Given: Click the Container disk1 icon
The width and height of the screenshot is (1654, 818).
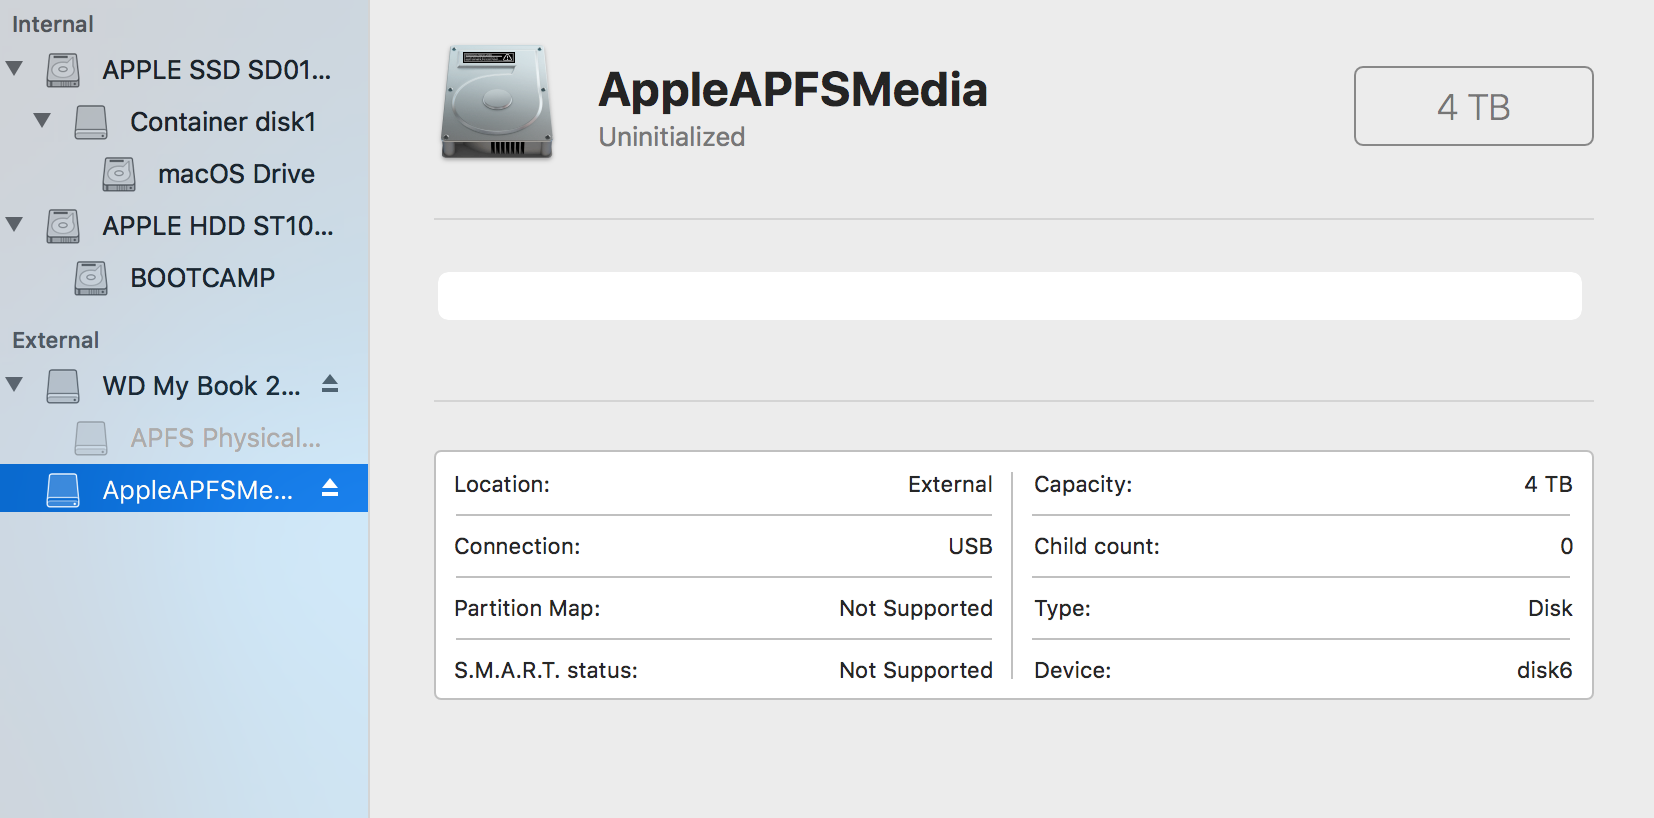Looking at the screenshot, I should click(91, 122).
